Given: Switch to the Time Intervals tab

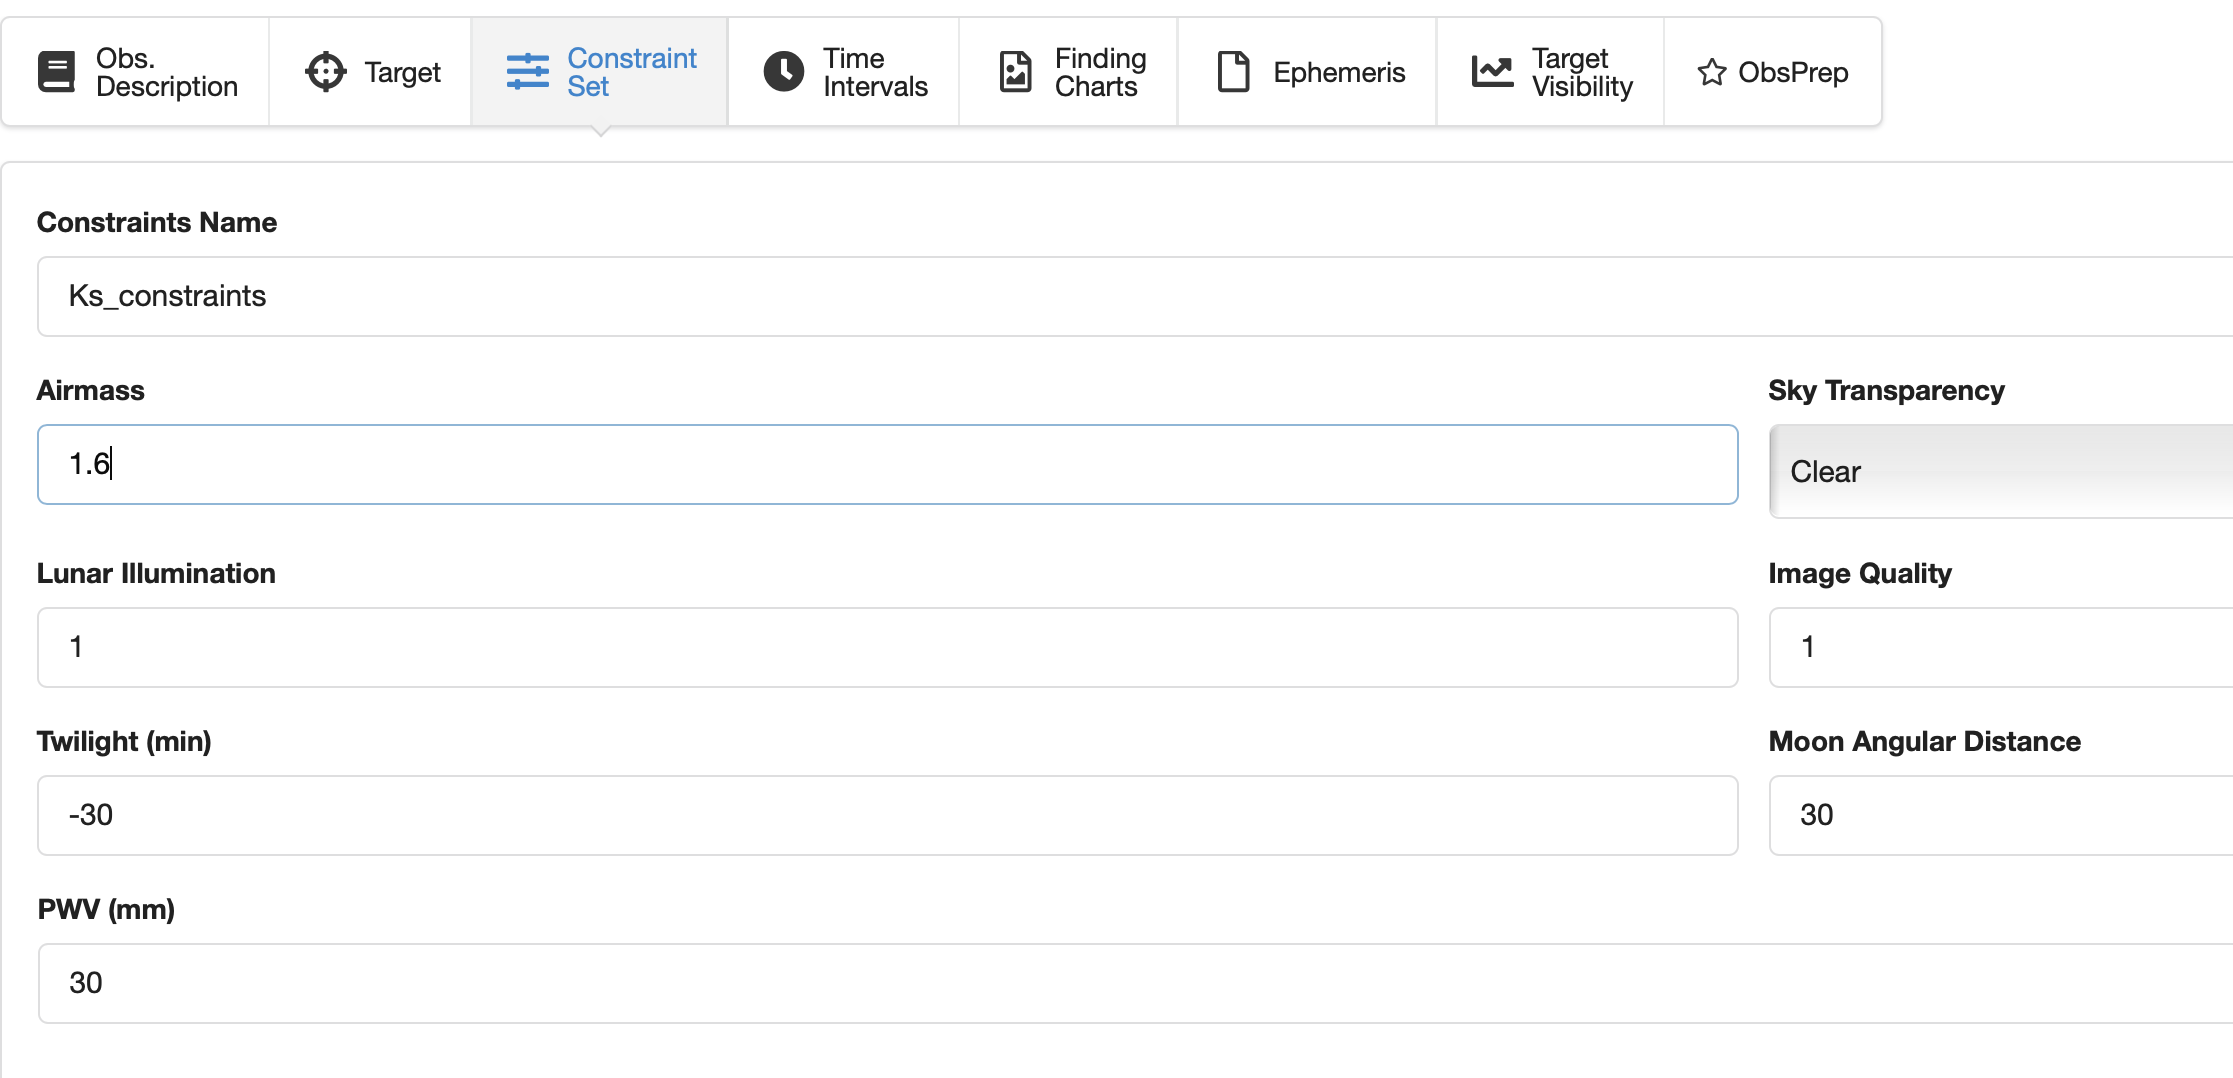Looking at the screenshot, I should click(874, 72).
